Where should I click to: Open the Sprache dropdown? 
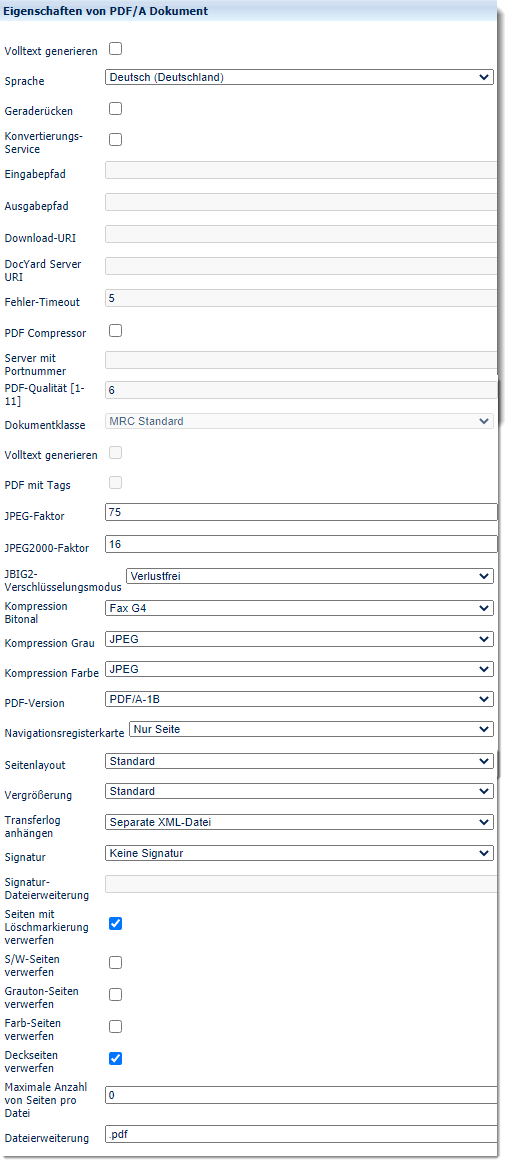[299, 77]
